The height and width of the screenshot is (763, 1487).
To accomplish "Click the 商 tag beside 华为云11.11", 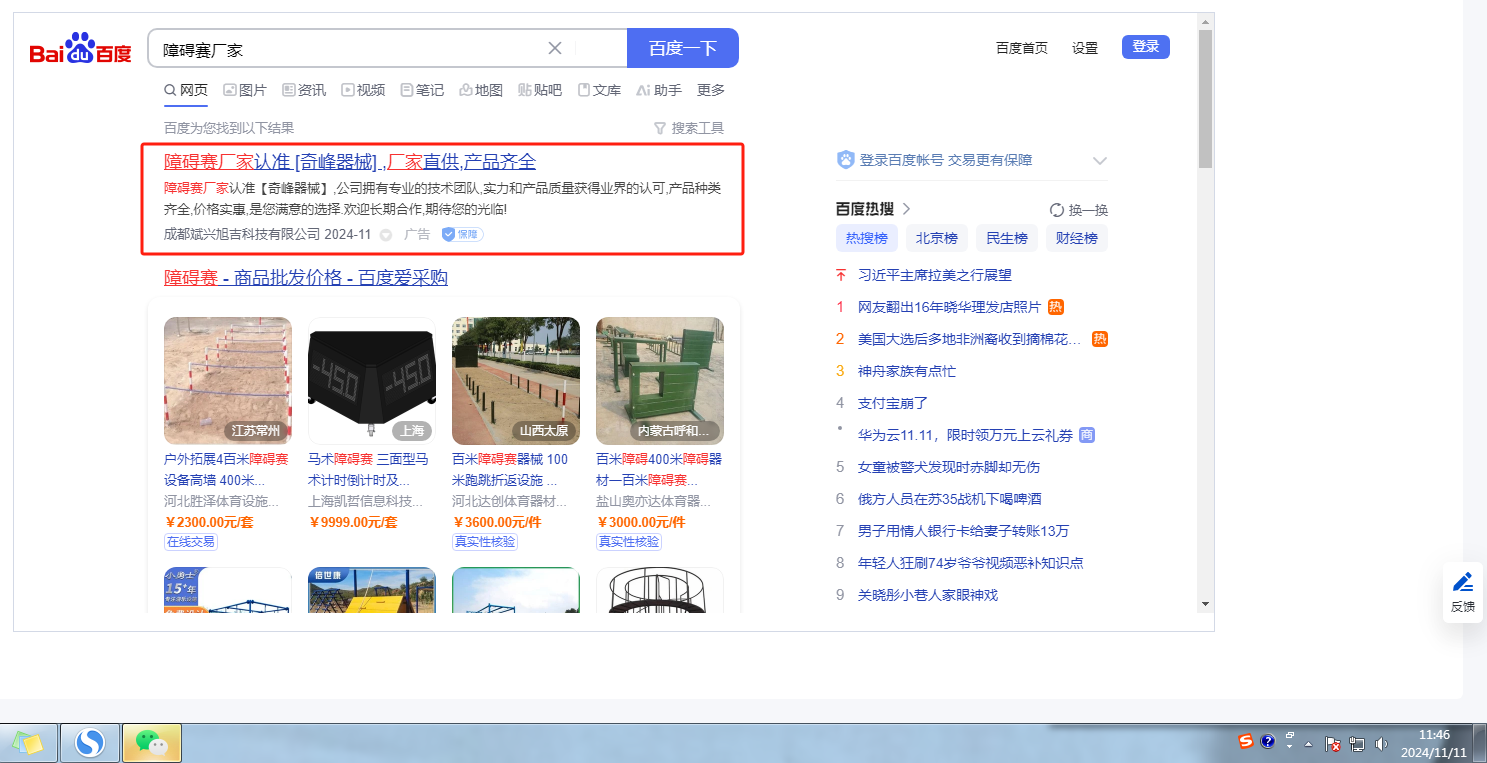I will [x=1087, y=435].
